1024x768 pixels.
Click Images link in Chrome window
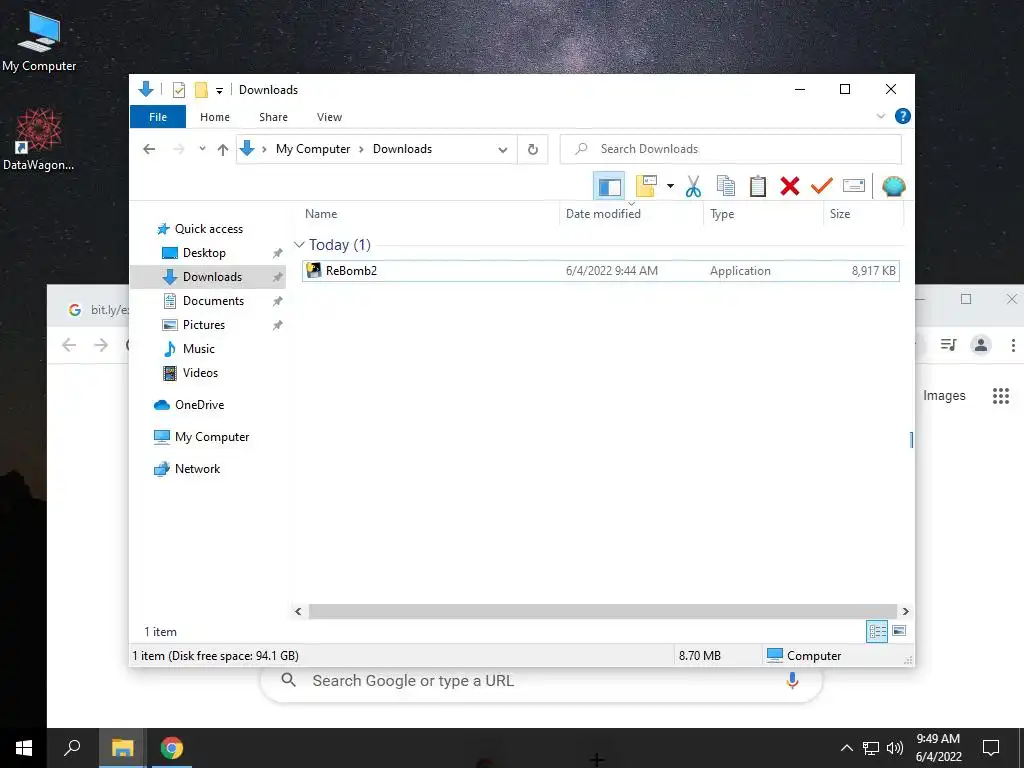[944, 396]
